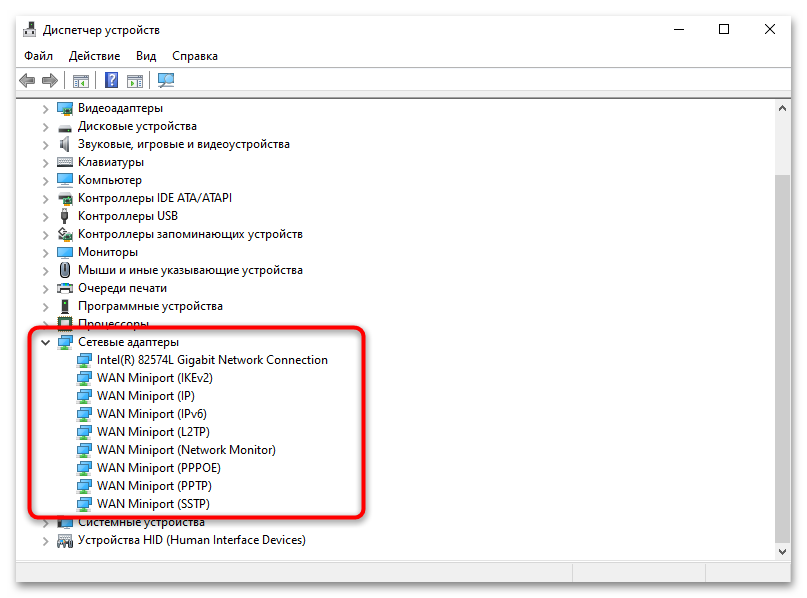Click the properties toolbar icon
The height and width of the screenshot is (598, 807).
(x=135, y=80)
